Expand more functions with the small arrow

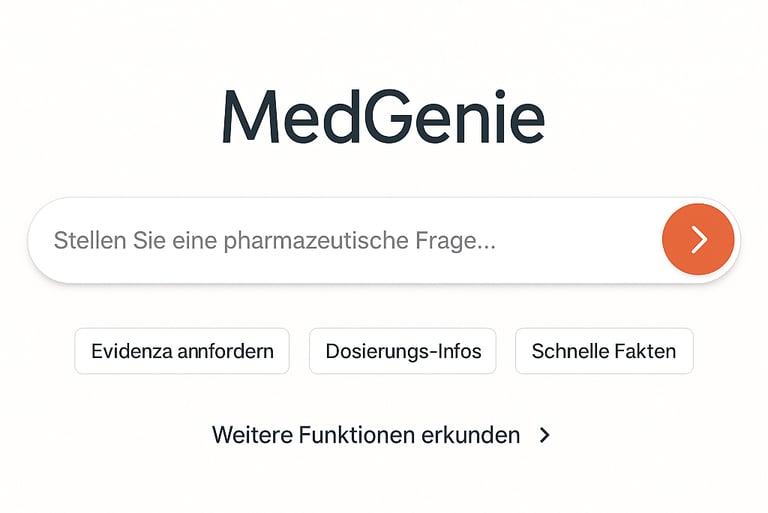coord(545,435)
